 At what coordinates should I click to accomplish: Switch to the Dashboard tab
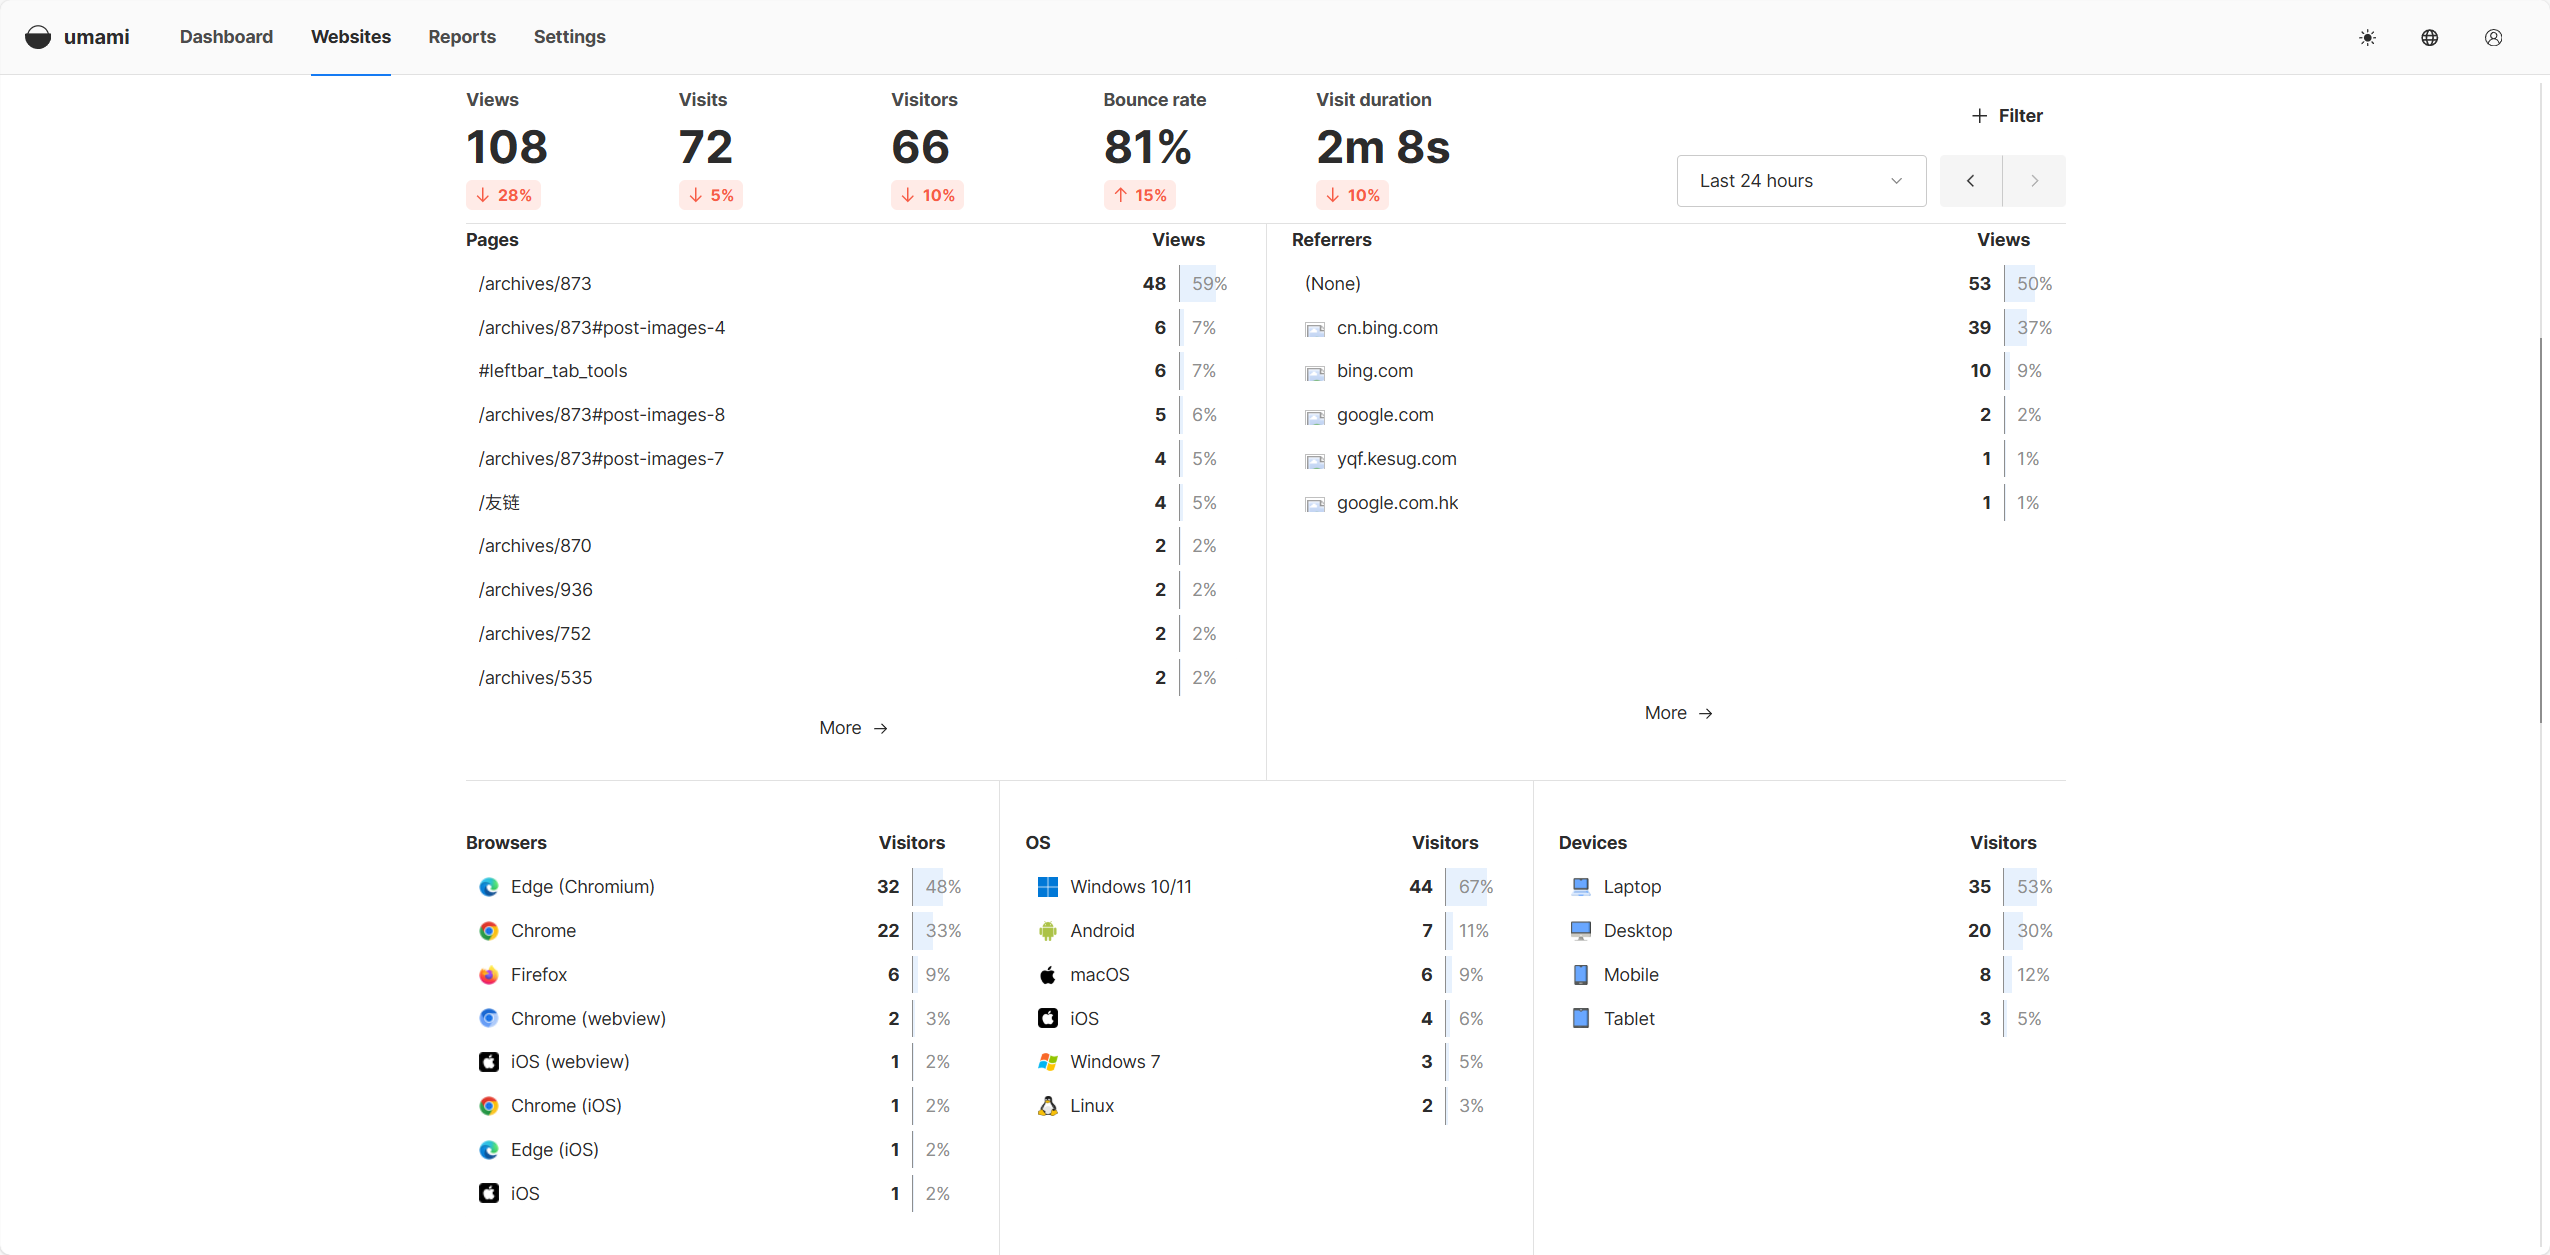coord(226,37)
